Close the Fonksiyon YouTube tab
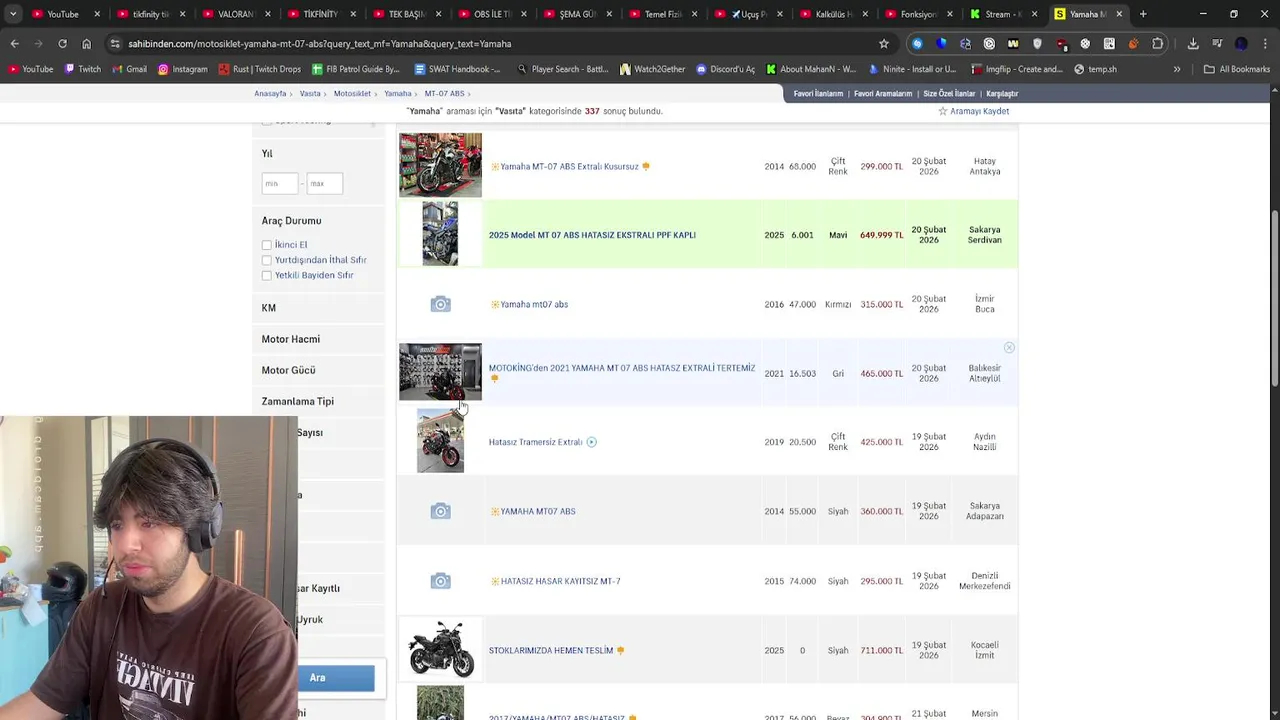The width and height of the screenshot is (1280, 720). click(x=948, y=14)
